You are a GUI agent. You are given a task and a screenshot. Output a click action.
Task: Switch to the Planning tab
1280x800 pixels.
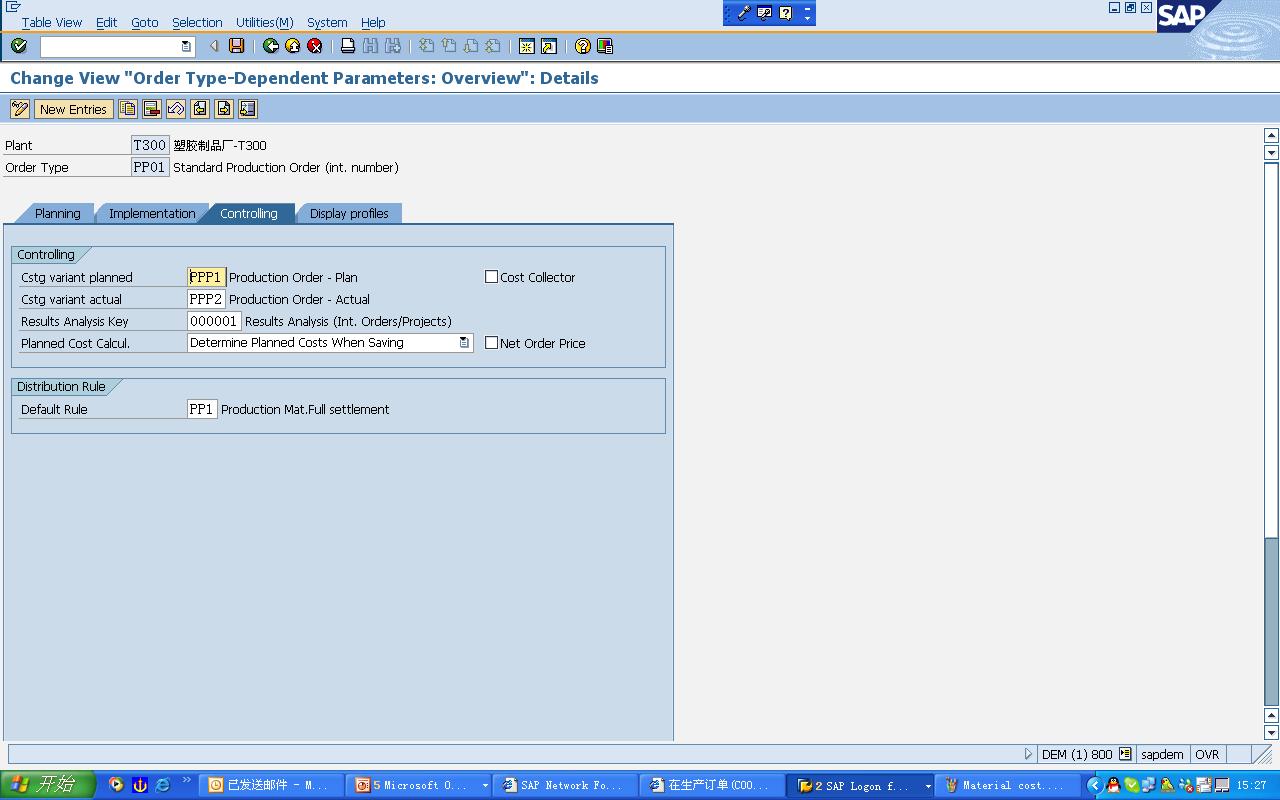tap(57, 213)
